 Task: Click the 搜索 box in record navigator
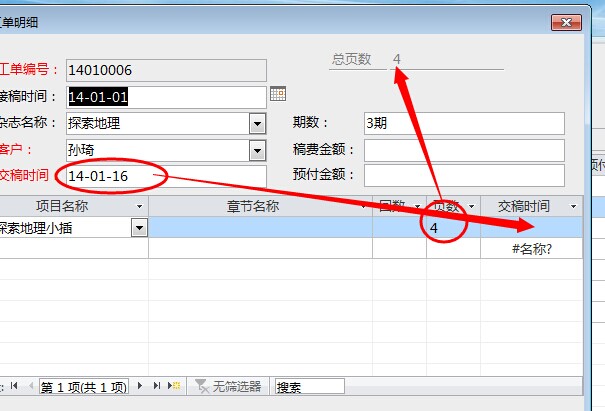(x=308, y=386)
